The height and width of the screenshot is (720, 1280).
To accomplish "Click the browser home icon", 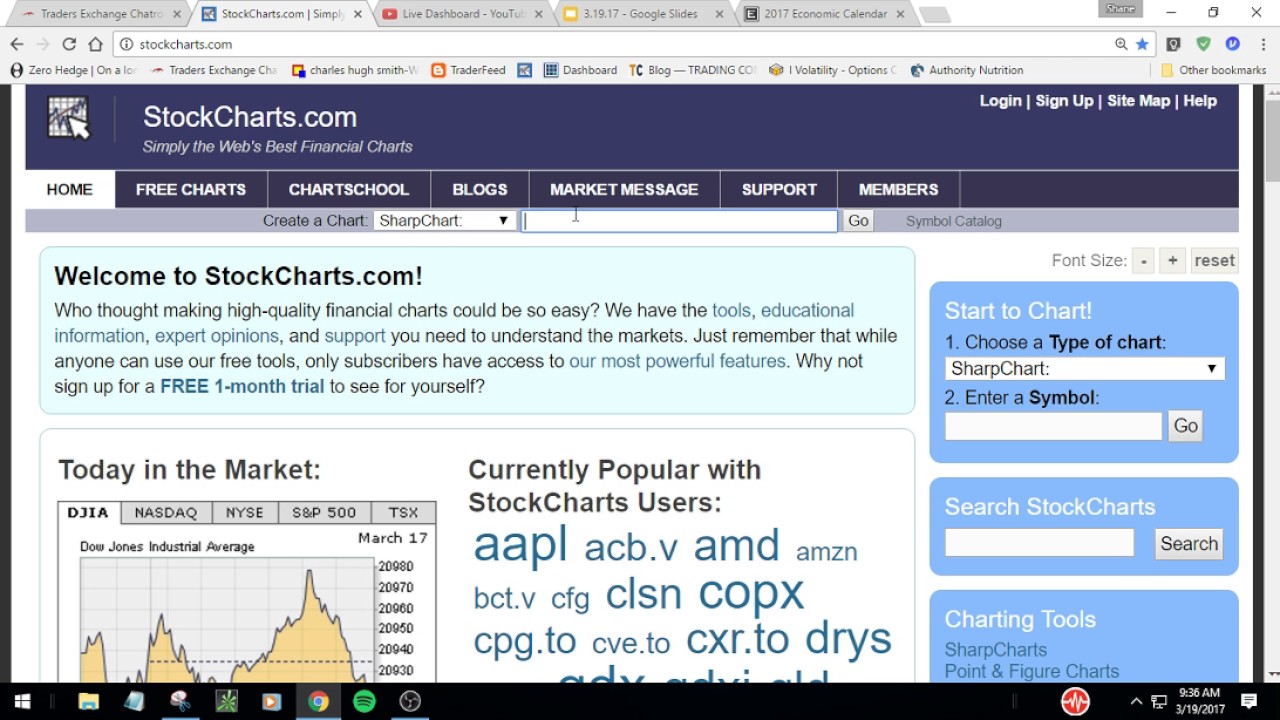I will tap(95, 44).
